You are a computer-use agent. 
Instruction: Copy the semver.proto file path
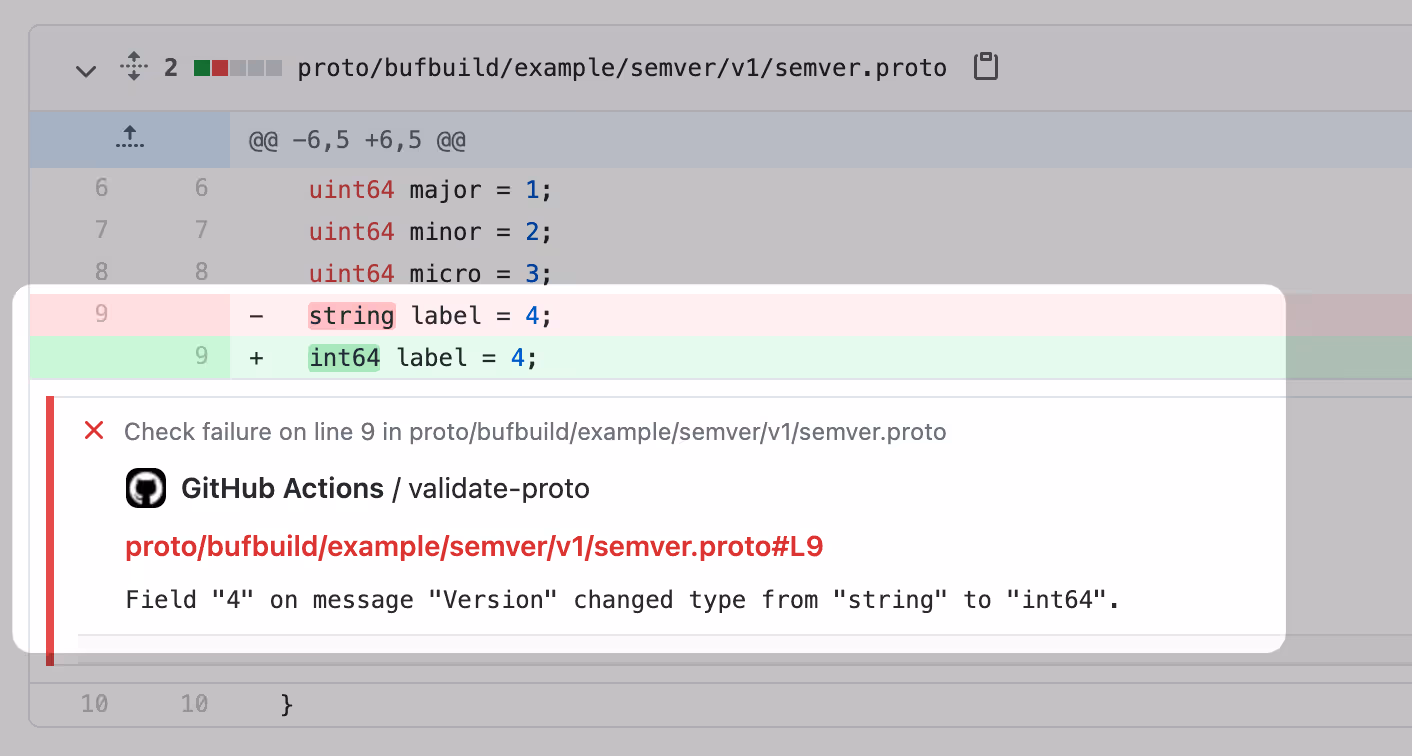point(986,67)
